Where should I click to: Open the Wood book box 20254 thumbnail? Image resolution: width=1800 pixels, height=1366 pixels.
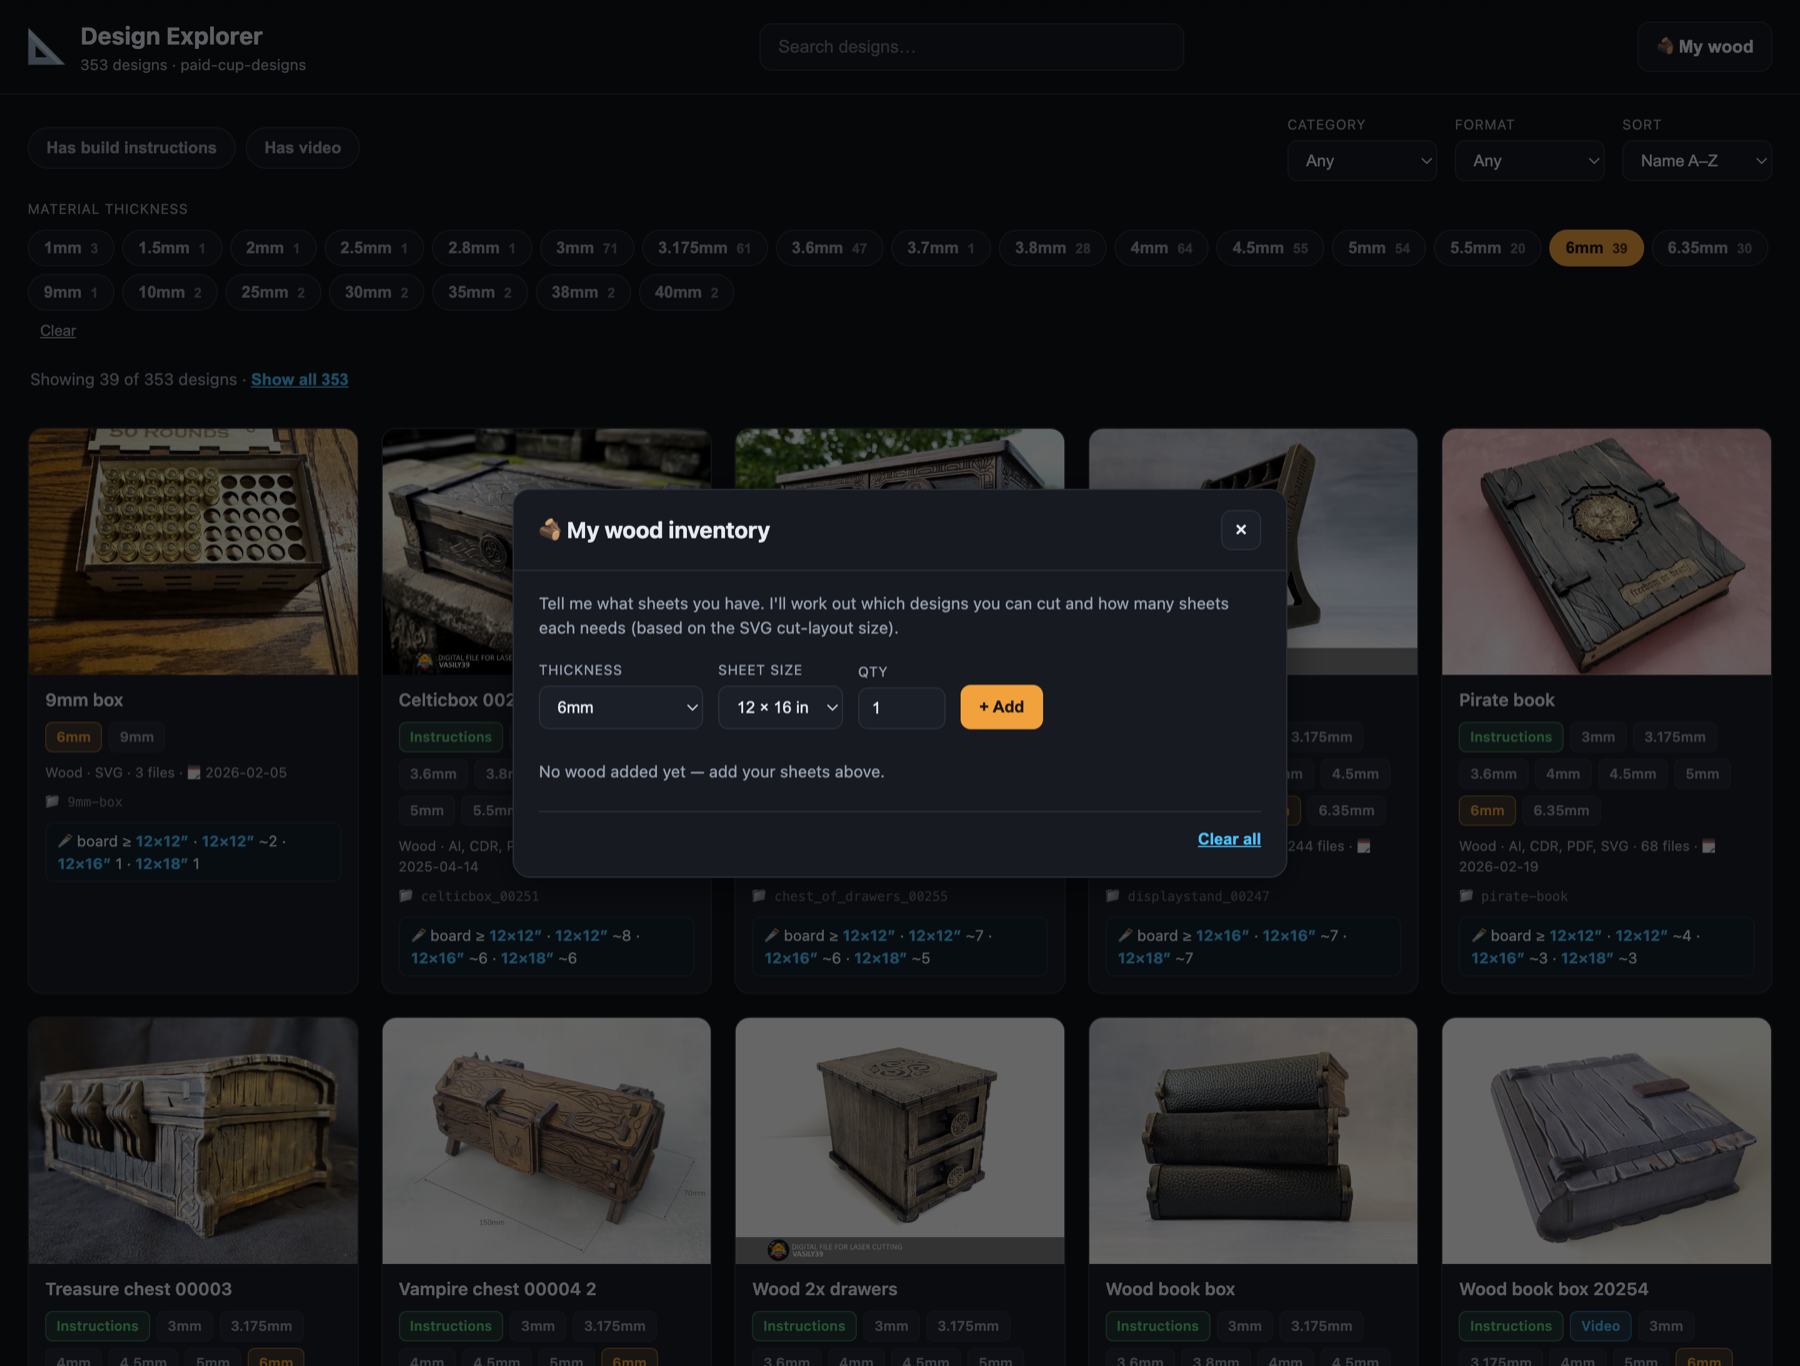tap(1606, 1141)
